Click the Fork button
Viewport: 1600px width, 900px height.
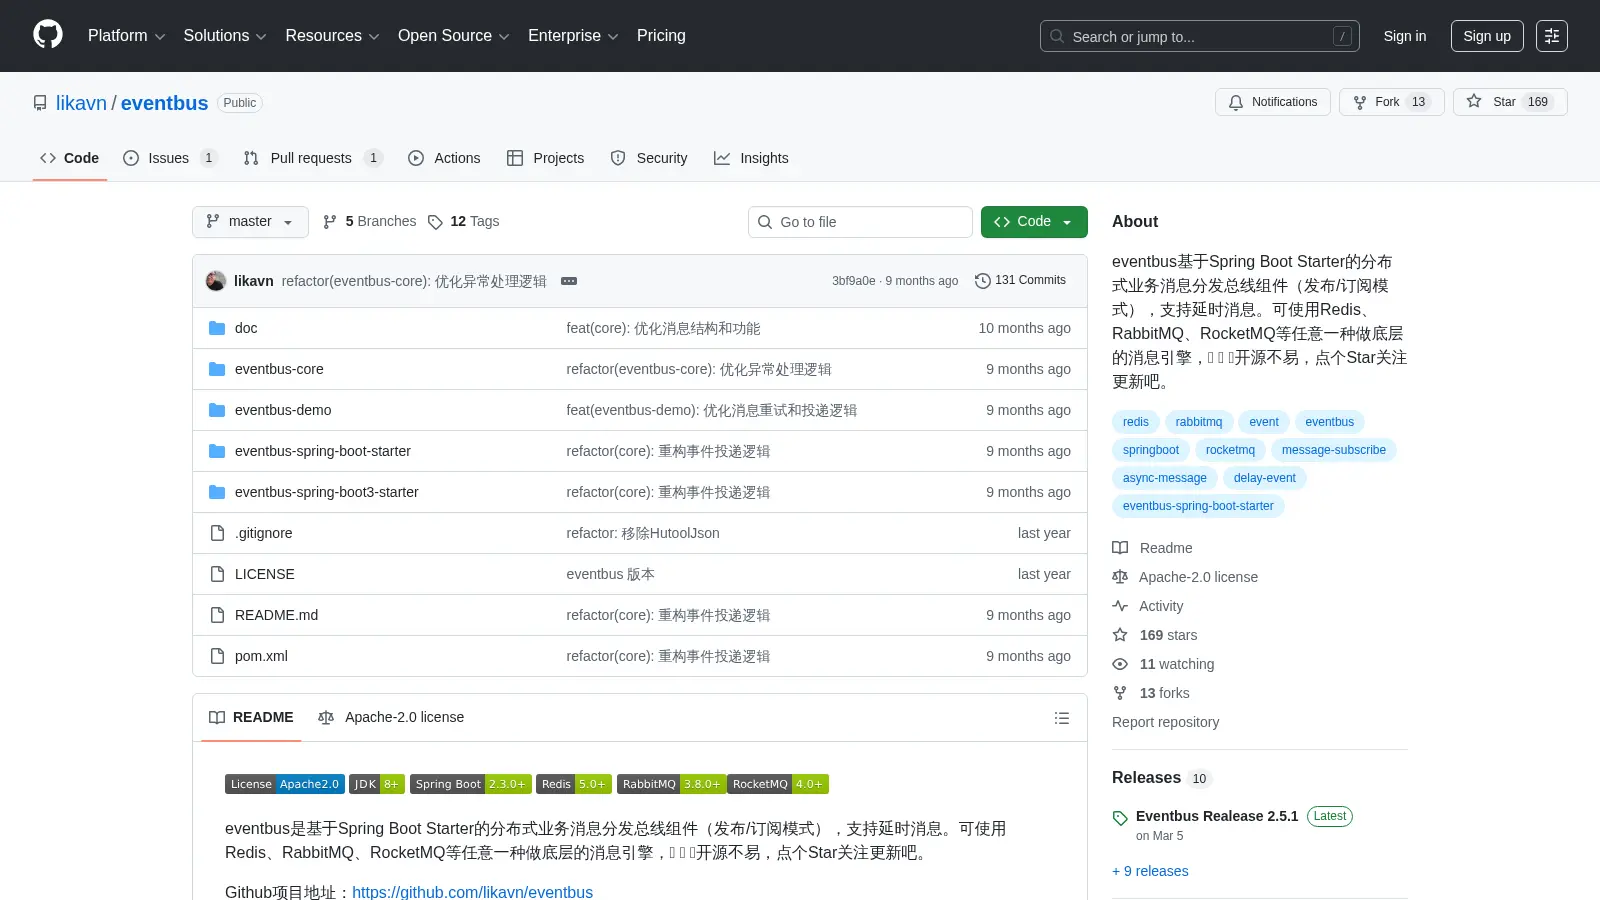[x=1392, y=102]
